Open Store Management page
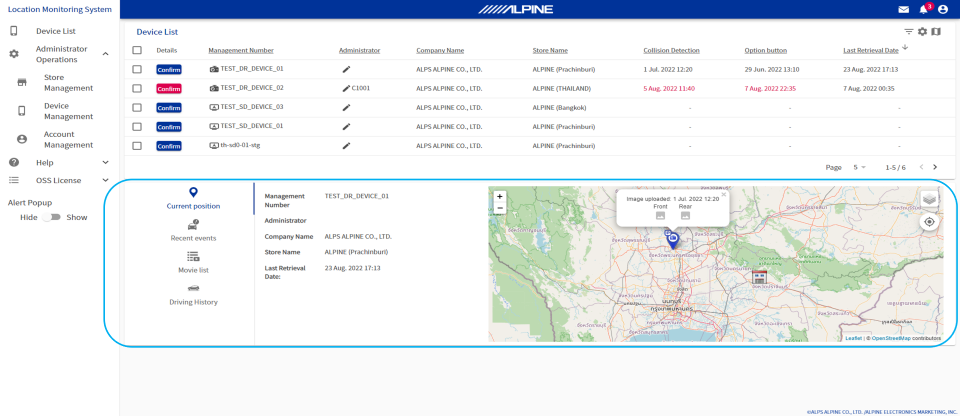Image resolution: width=960 pixels, height=416 pixels. 68,83
